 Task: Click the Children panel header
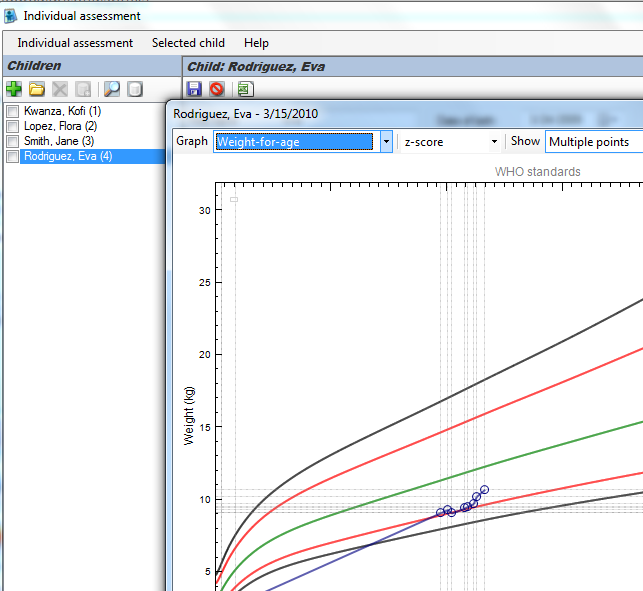click(92, 66)
